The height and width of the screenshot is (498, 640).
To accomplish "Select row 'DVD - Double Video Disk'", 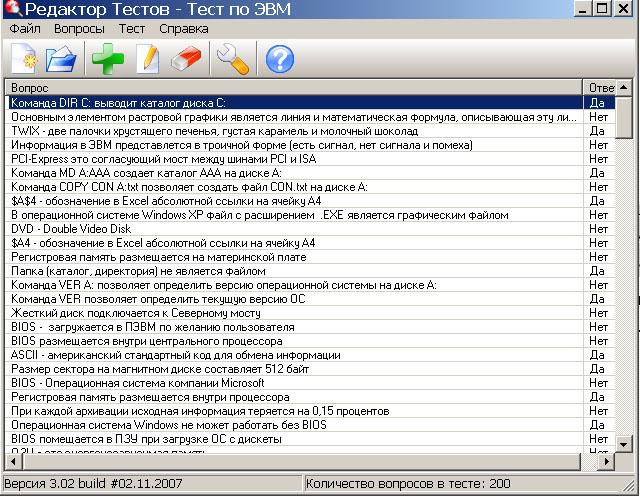I will (310, 229).
